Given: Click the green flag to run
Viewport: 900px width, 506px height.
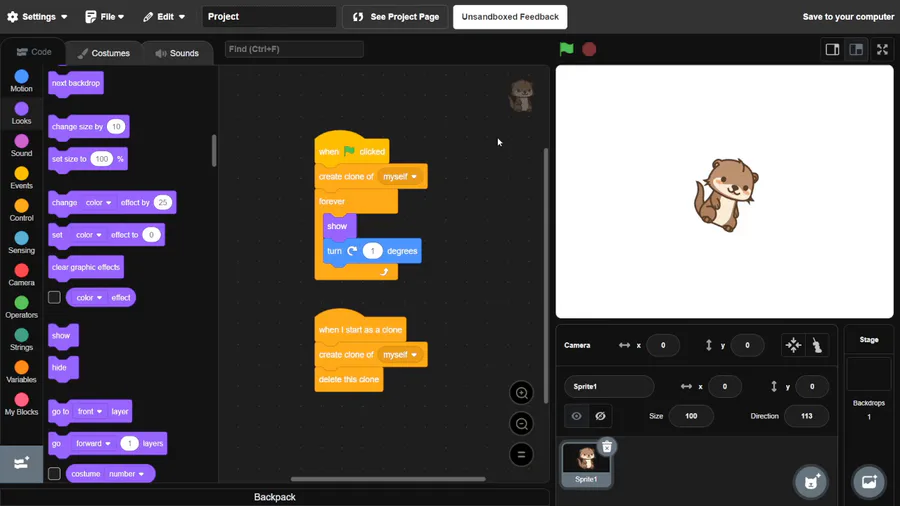Looking at the screenshot, I should (x=567, y=49).
